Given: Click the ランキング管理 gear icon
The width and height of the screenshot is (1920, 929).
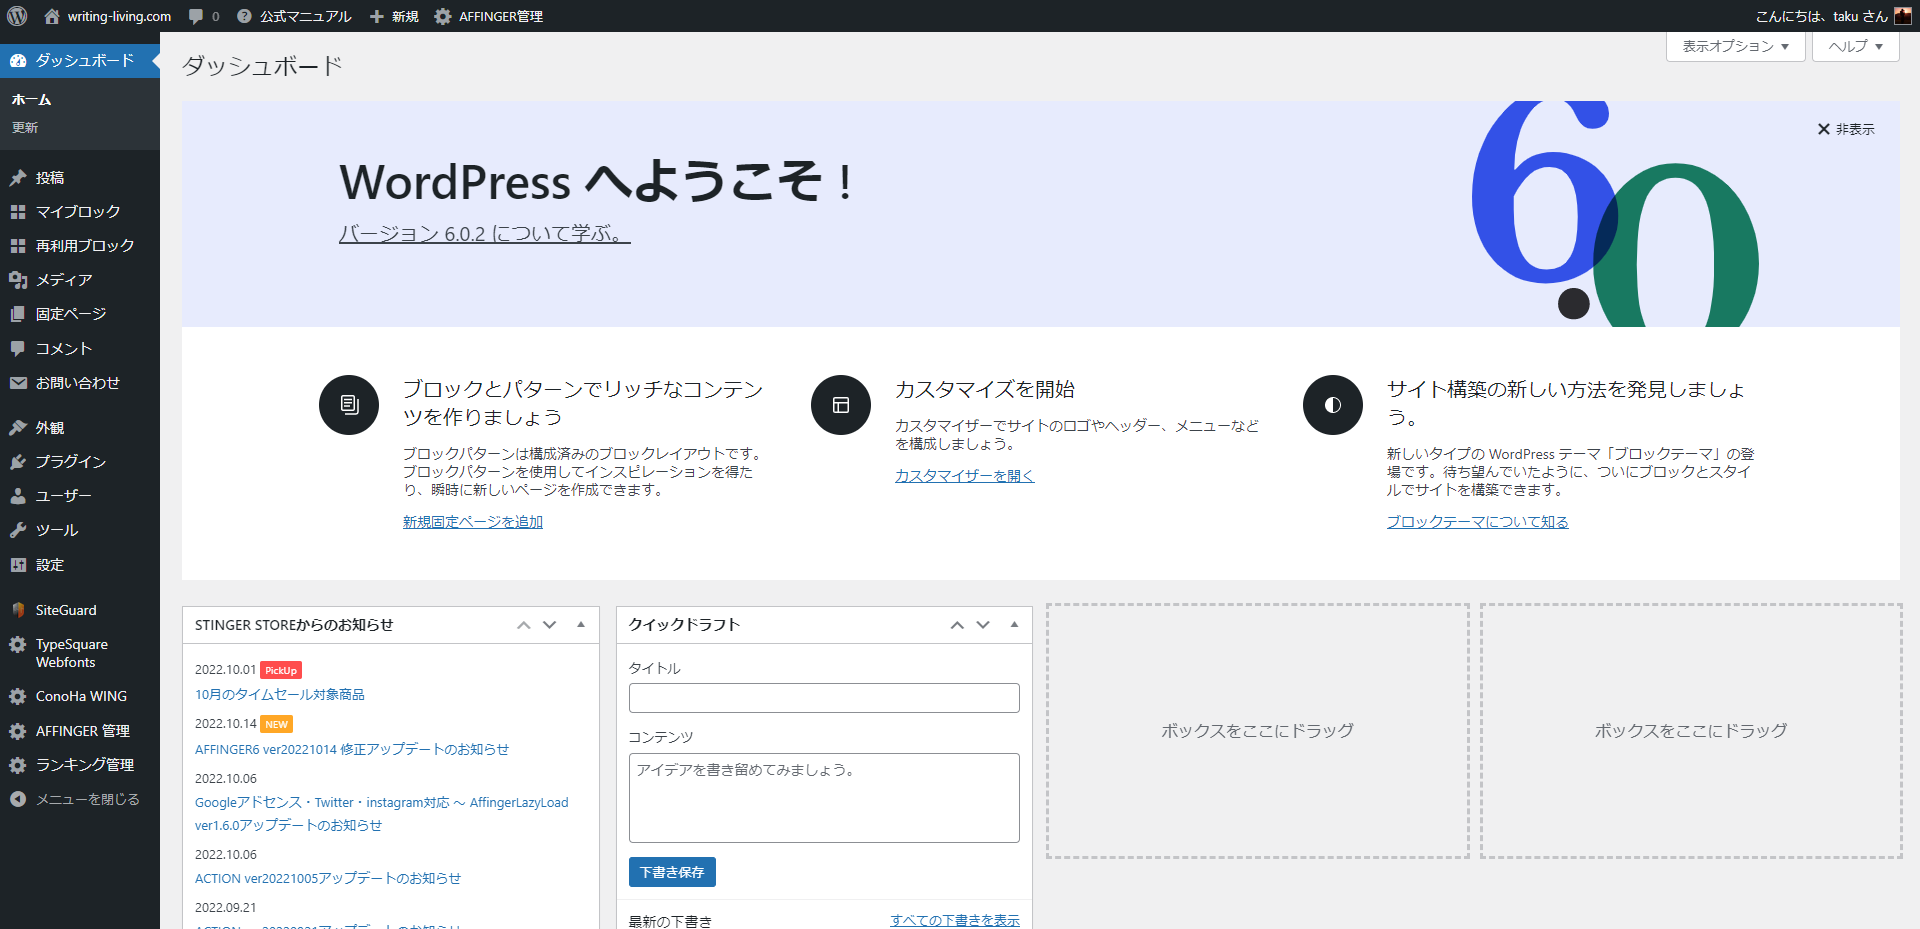Looking at the screenshot, I should 18,765.
